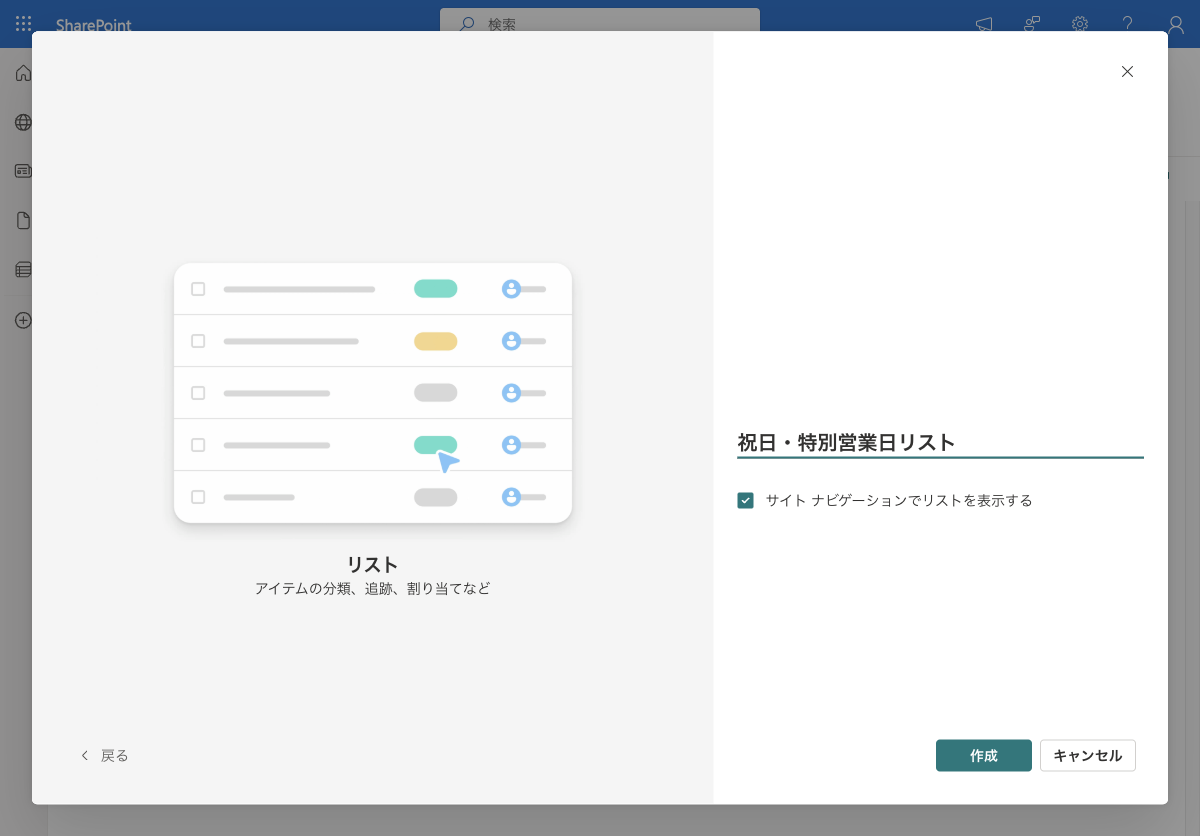Open the file document icon in left rail
This screenshot has width=1200, height=836.
[x=23, y=220]
